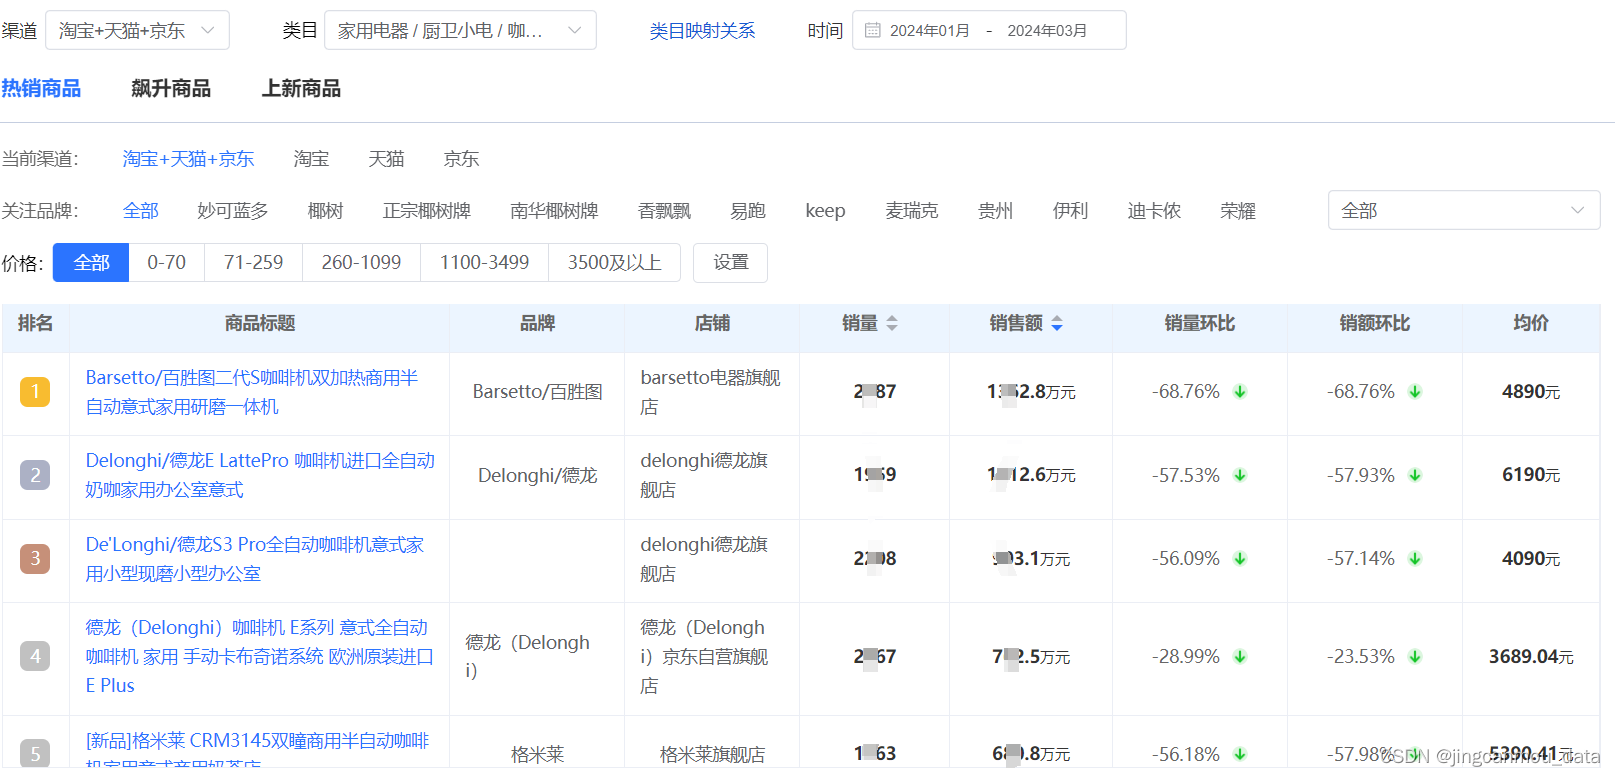Click average price 6190元

click(1531, 475)
